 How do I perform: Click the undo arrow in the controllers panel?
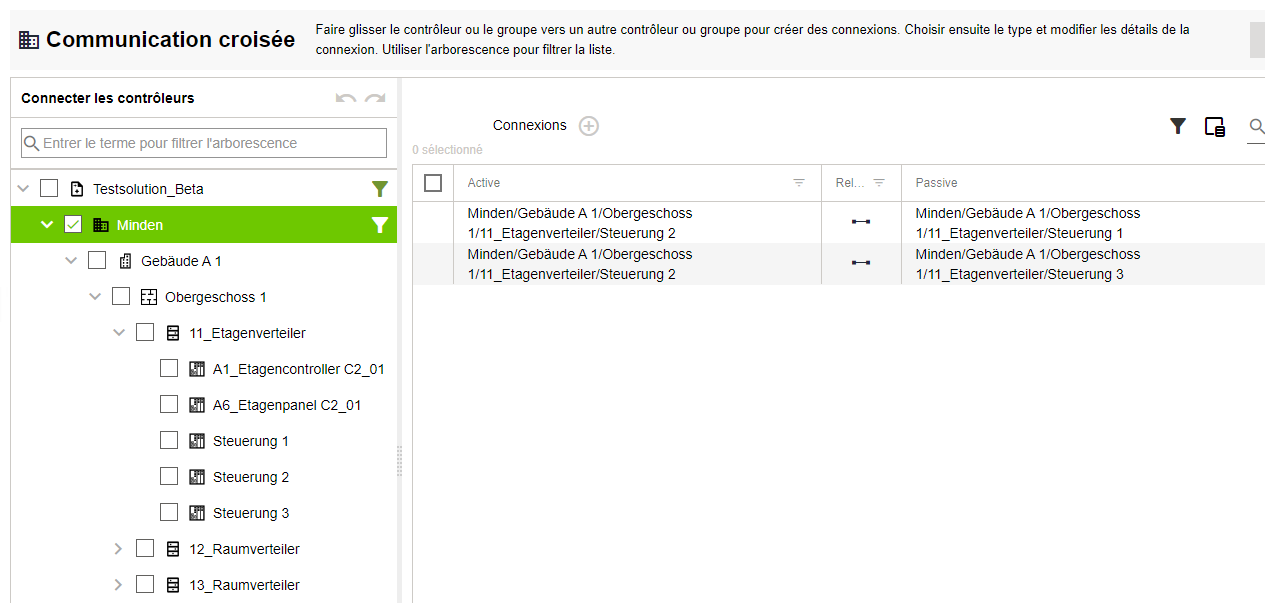(x=346, y=98)
